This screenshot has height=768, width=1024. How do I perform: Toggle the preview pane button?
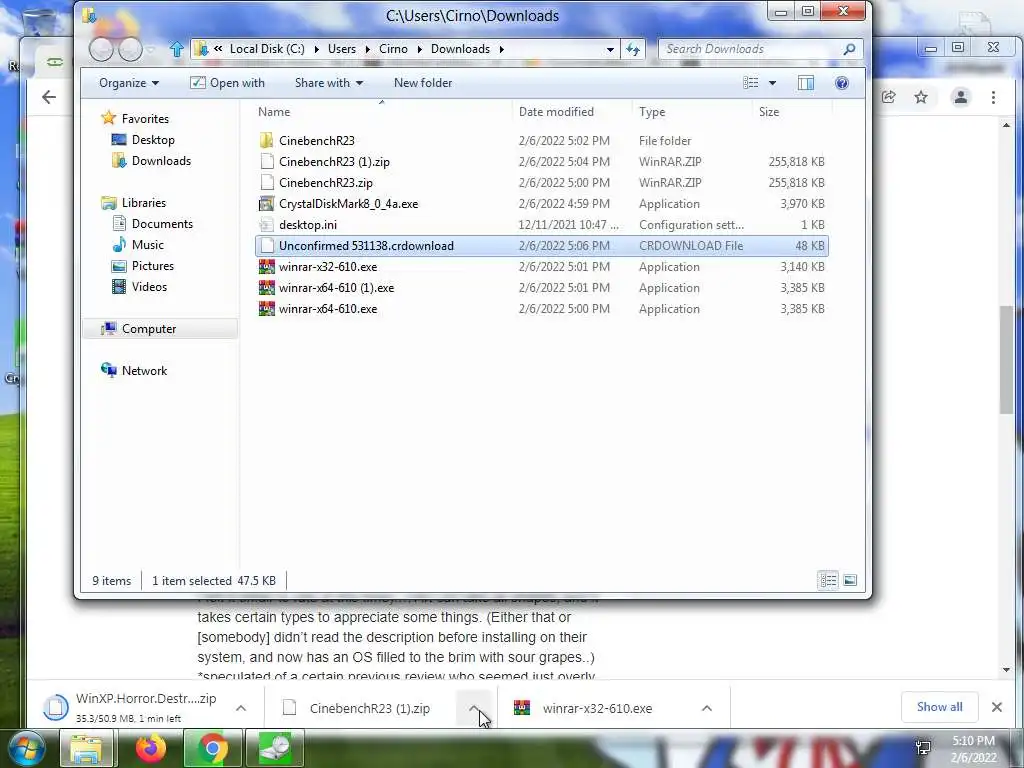tap(806, 83)
